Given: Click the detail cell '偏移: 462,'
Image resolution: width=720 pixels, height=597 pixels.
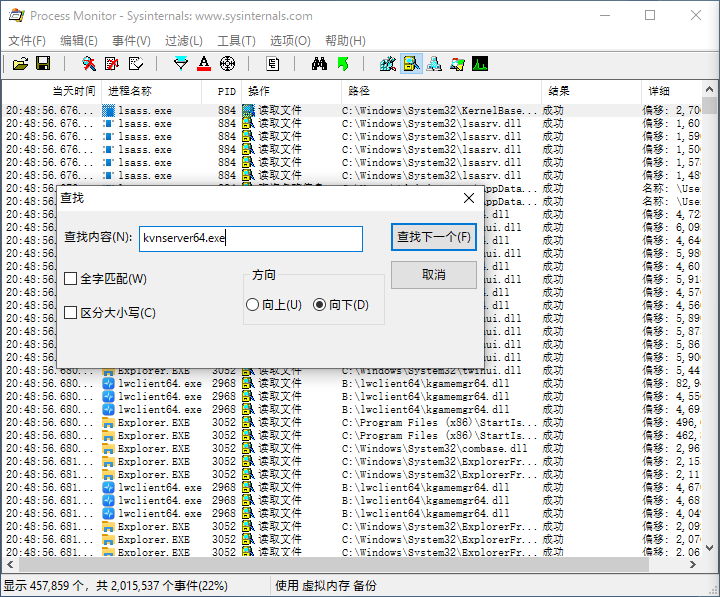Looking at the screenshot, I should click(671, 435).
